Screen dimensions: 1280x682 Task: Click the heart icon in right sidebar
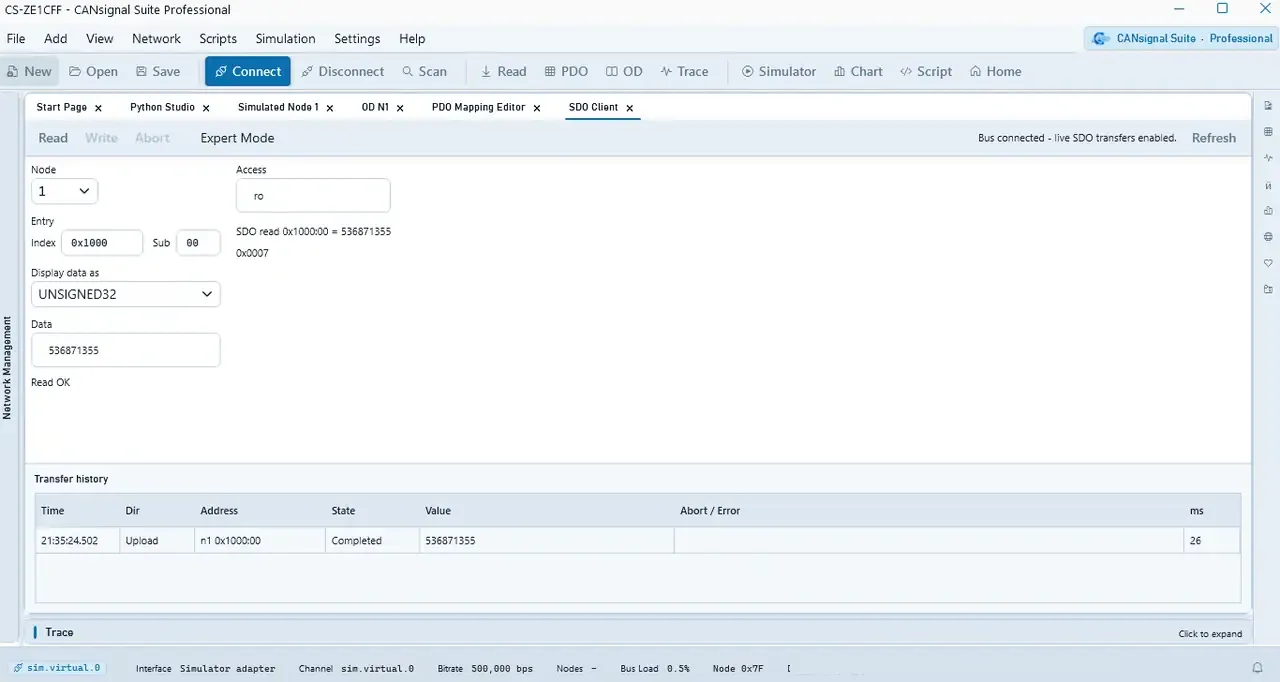[1268, 263]
